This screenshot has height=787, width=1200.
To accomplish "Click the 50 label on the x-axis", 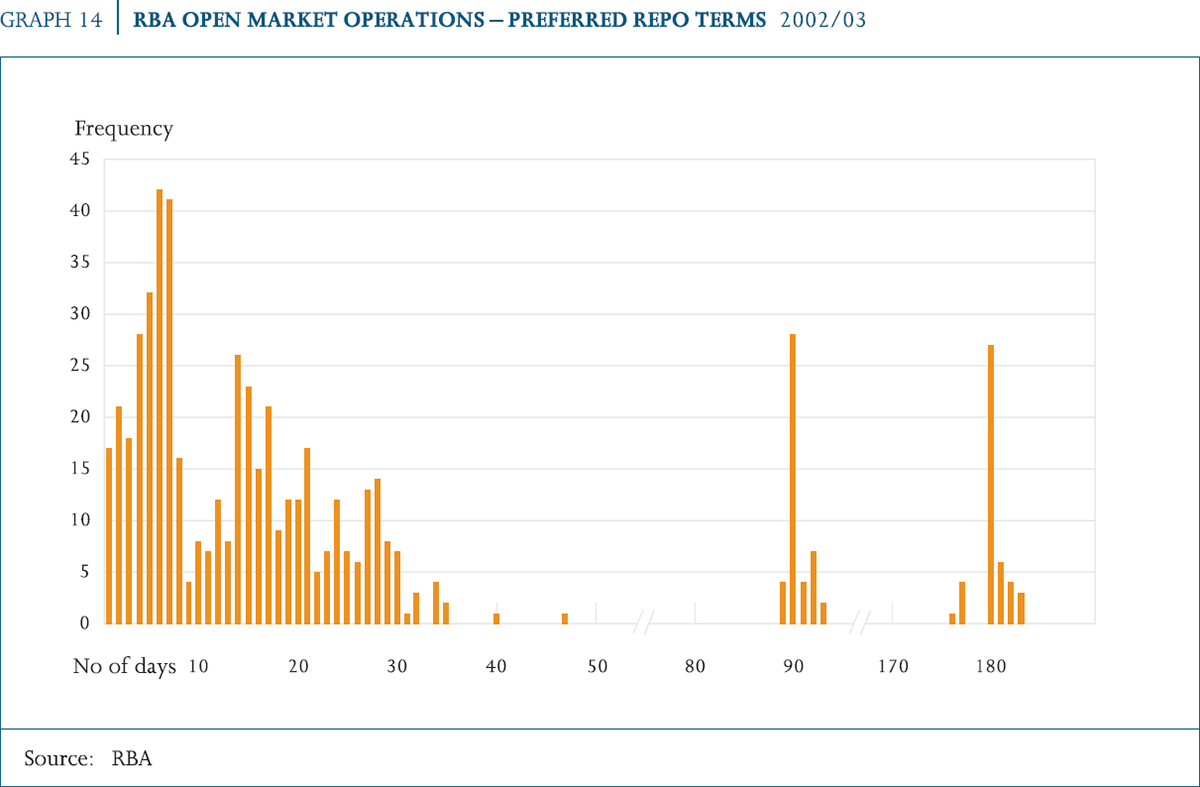I will click(x=597, y=666).
